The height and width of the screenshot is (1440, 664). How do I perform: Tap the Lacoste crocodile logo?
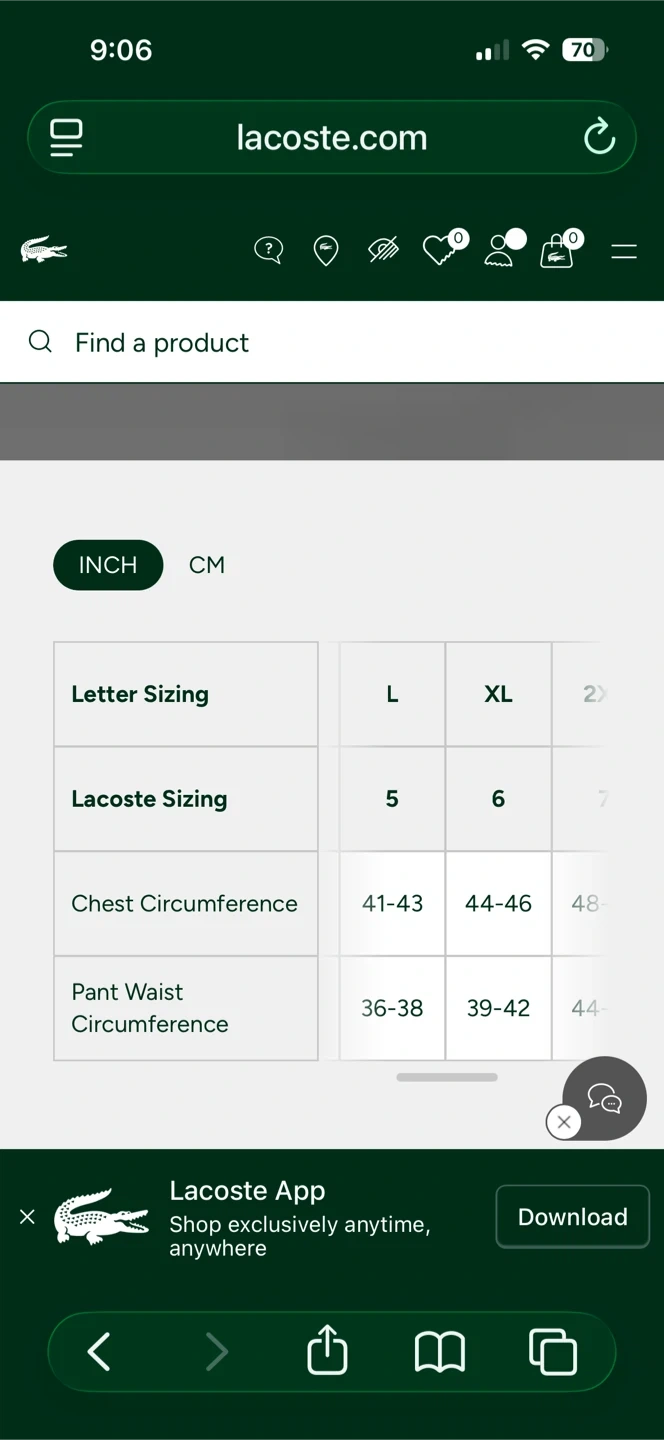44,250
